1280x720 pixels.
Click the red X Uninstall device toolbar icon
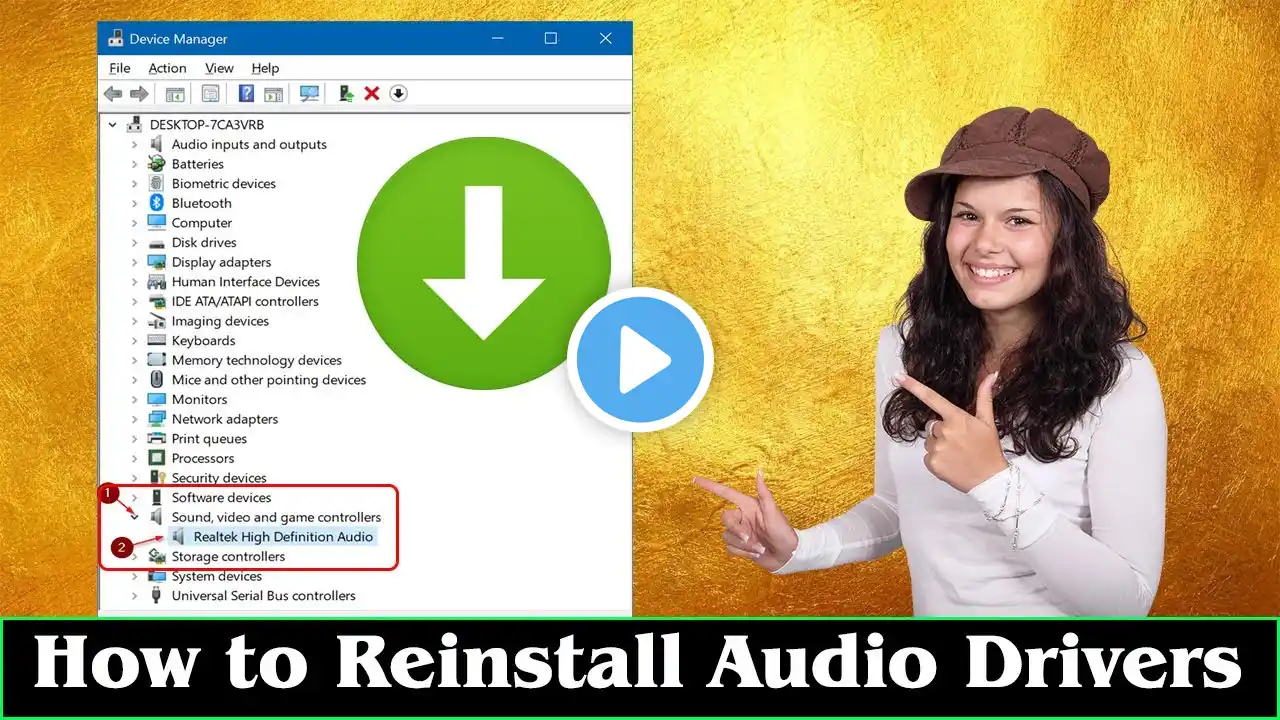coord(371,93)
